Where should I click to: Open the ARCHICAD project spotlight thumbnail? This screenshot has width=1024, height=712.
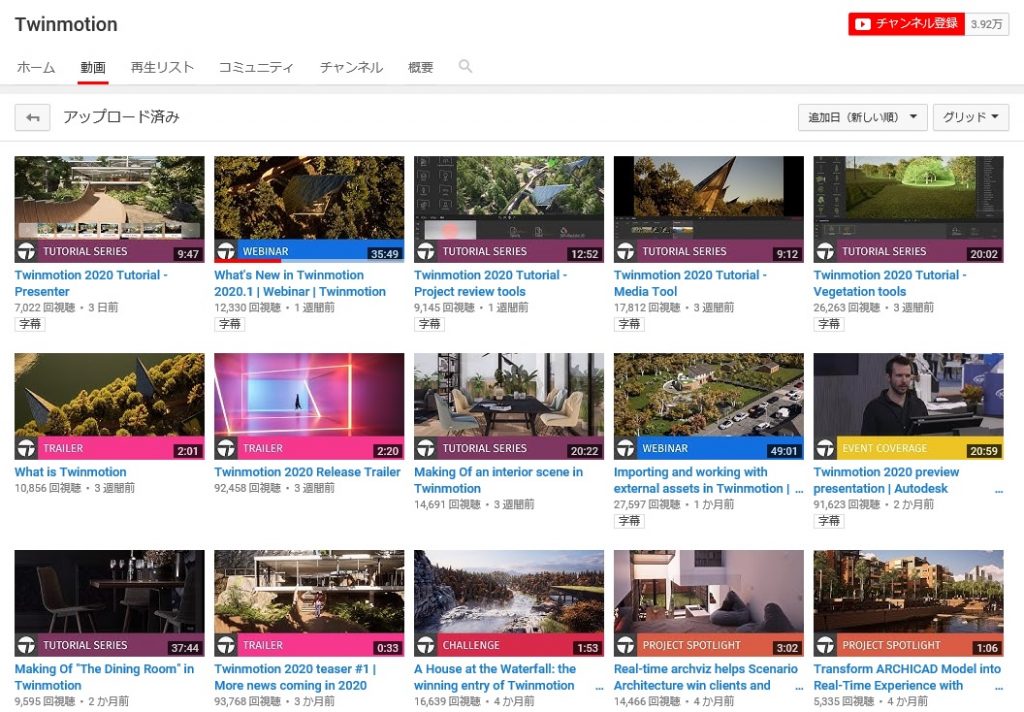[x=908, y=603]
